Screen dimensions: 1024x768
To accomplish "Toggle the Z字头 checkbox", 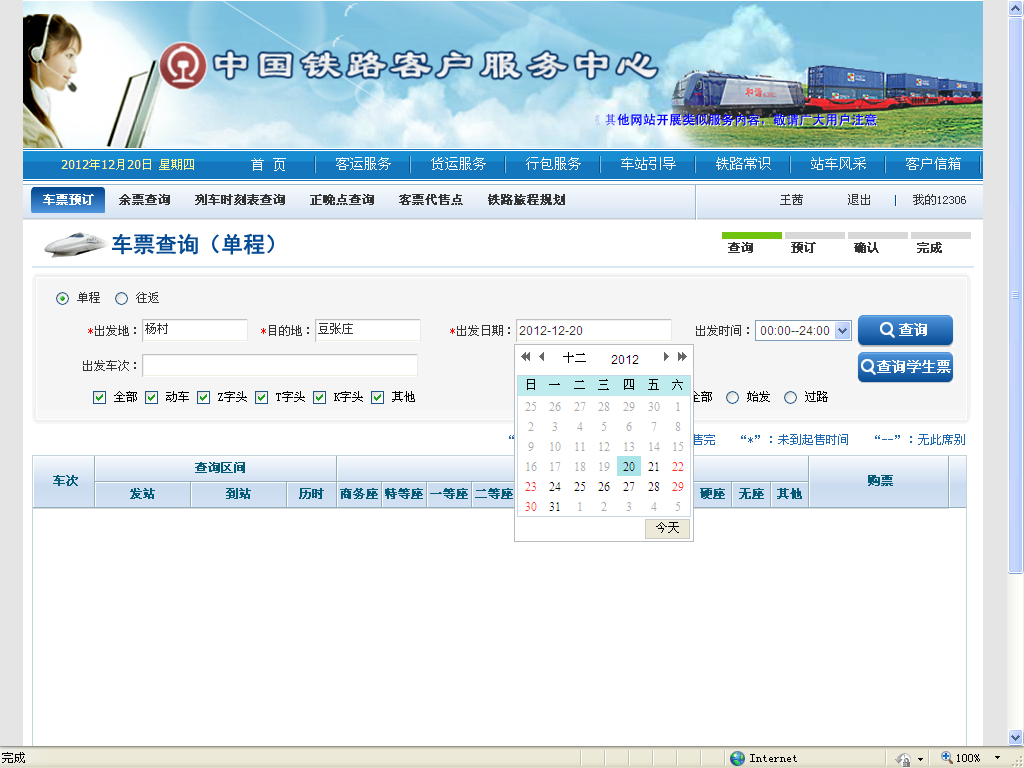I will [204, 398].
